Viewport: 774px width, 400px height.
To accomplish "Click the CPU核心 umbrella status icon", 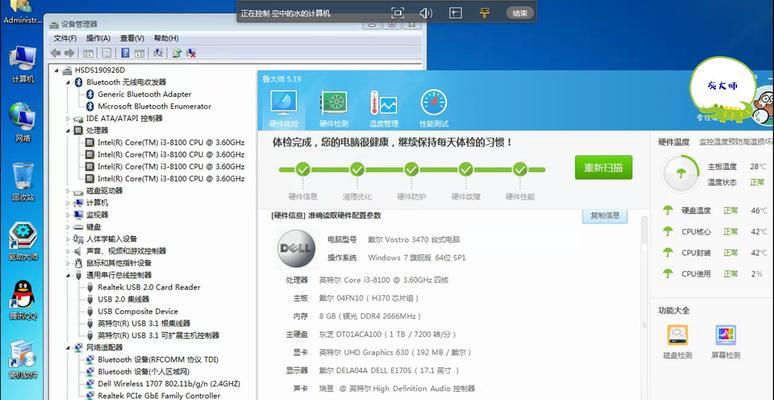I will [x=668, y=231].
